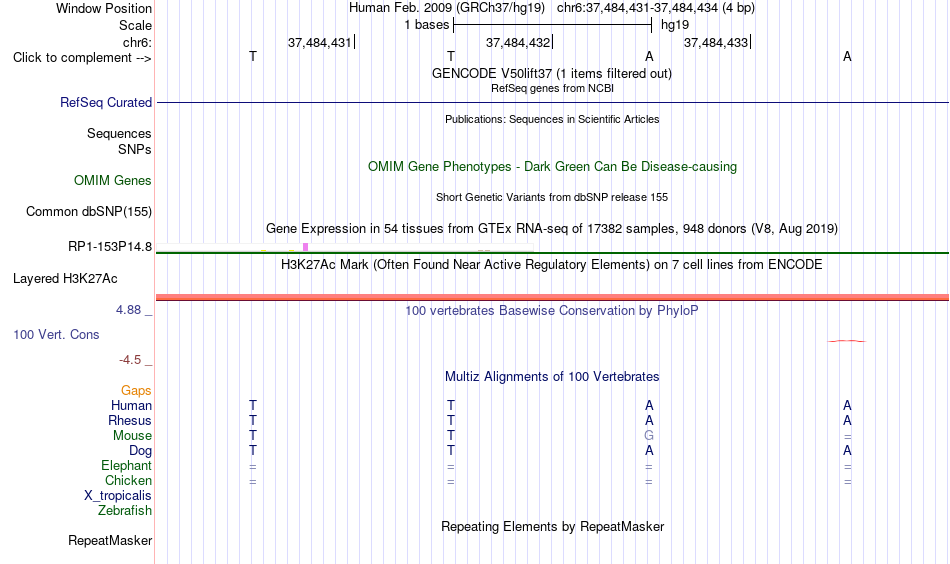Open 'Publications: Sequences in Scientific Articles' title

[x=552, y=119]
